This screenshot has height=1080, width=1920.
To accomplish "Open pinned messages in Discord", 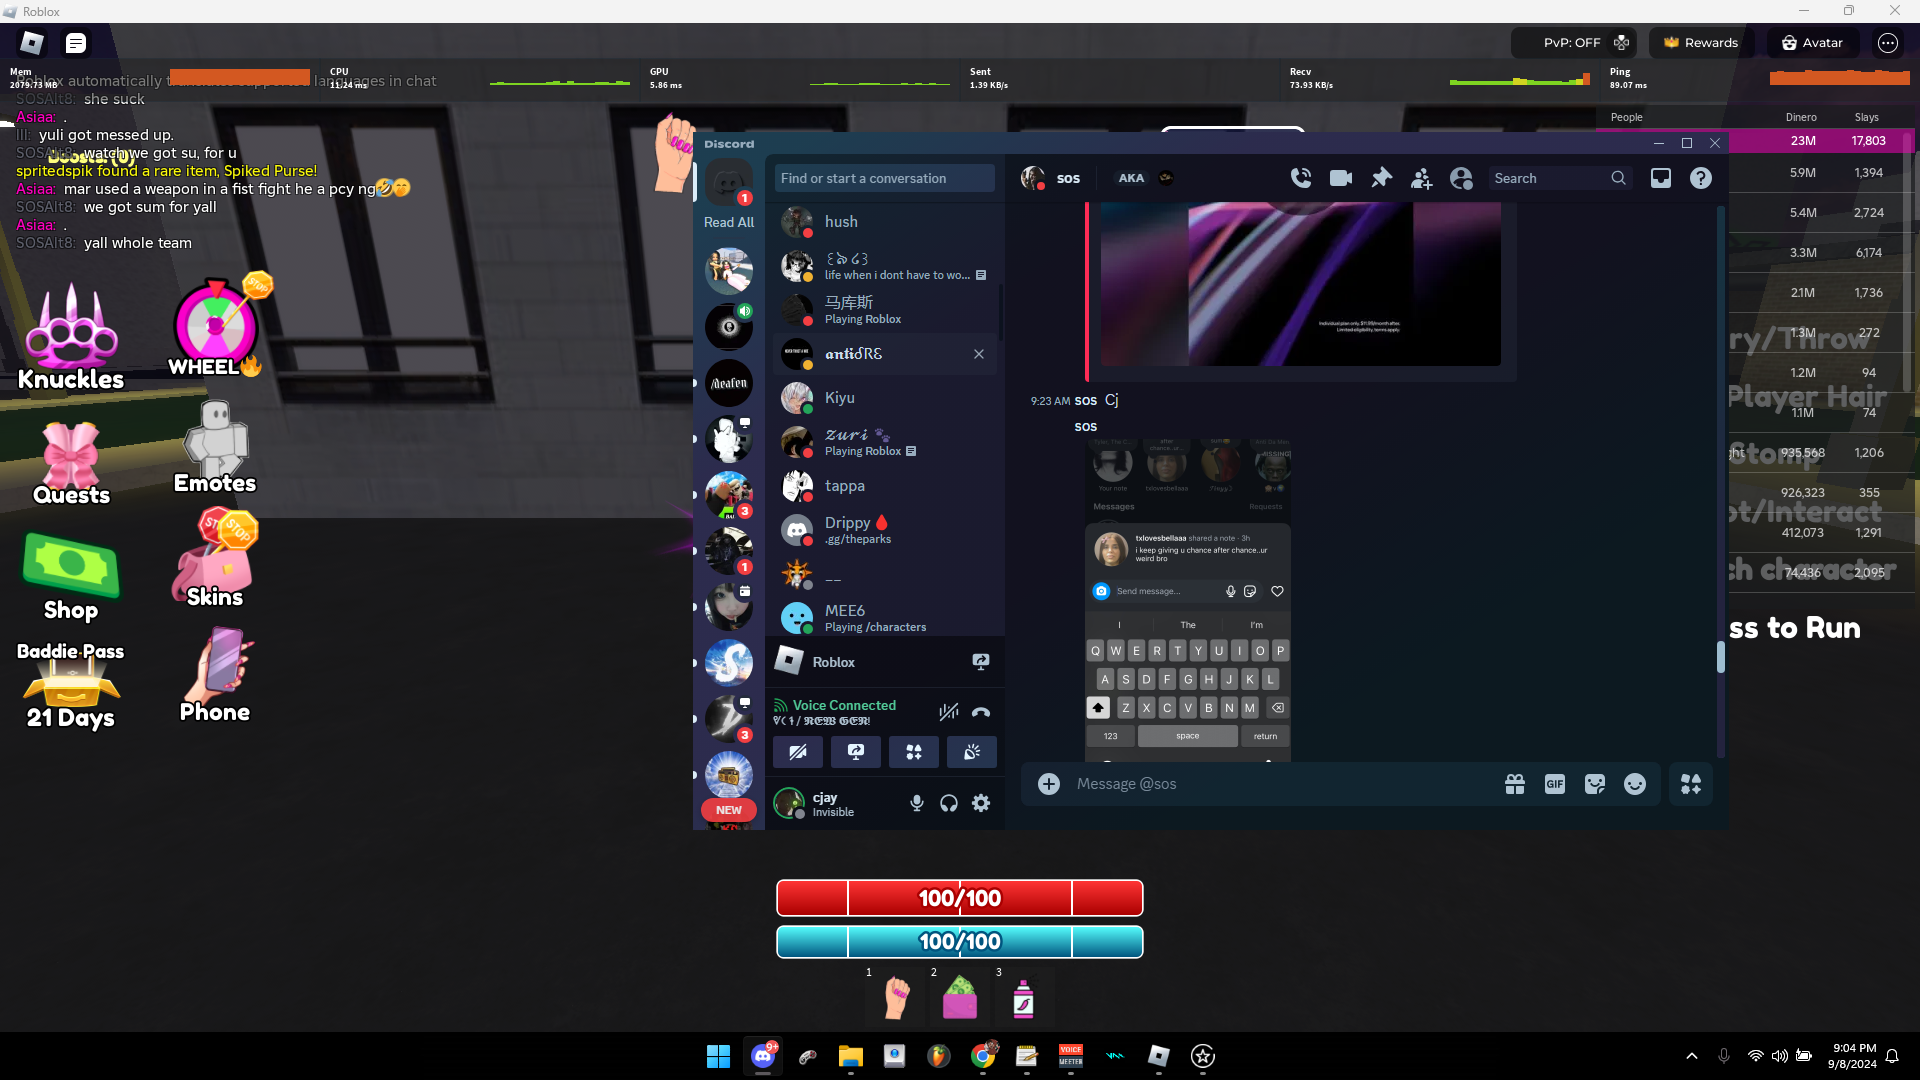I will pyautogui.click(x=1381, y=178).
